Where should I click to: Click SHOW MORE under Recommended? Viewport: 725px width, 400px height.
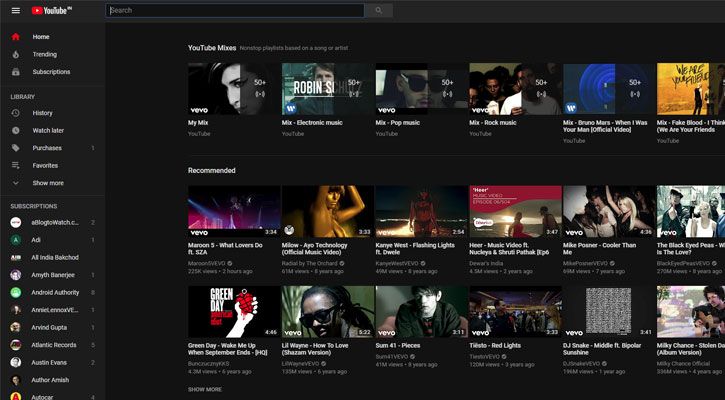(x=205, y=389)
